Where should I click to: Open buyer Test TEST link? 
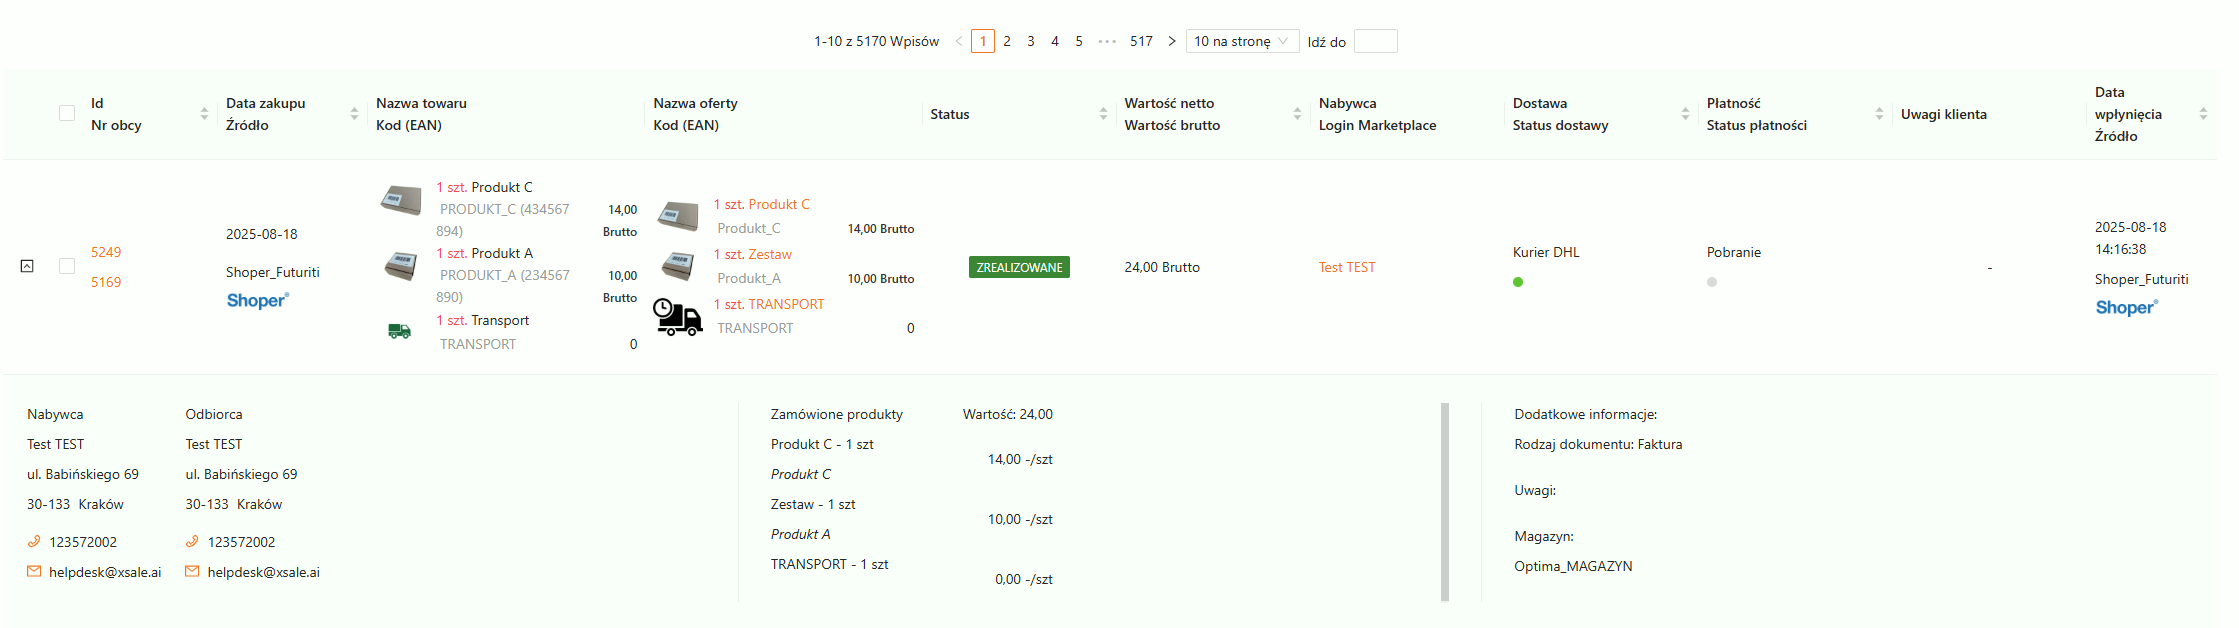1346,267
